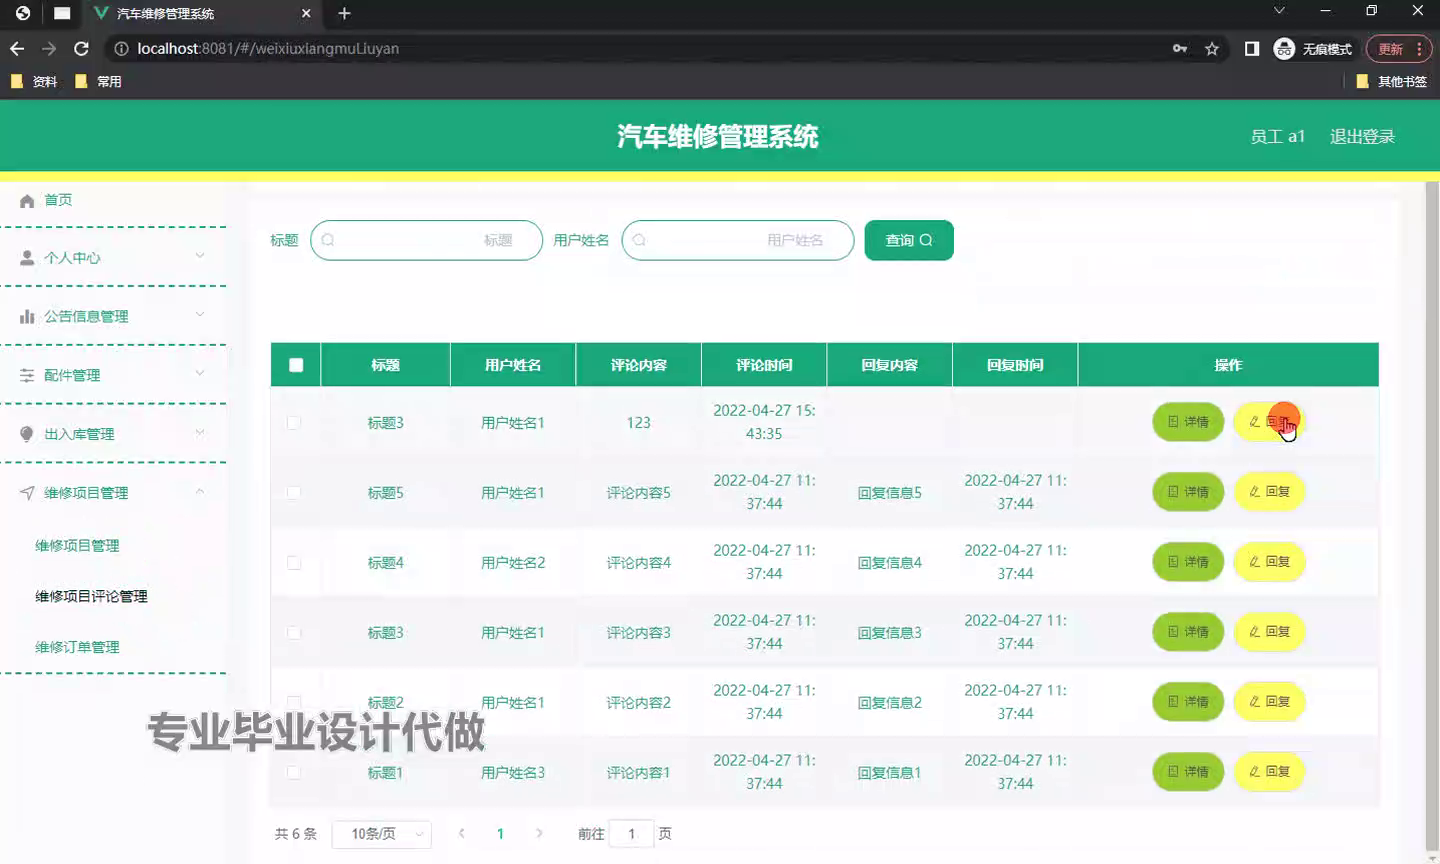Open 常用 bookmark folder

[x=98, y=82]
